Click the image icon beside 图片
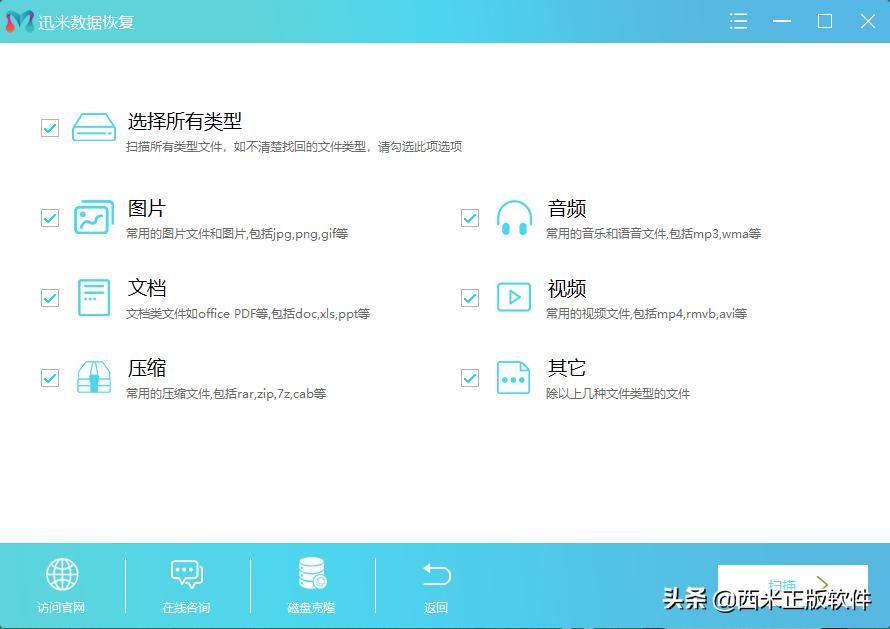 [x=93, y=217]
